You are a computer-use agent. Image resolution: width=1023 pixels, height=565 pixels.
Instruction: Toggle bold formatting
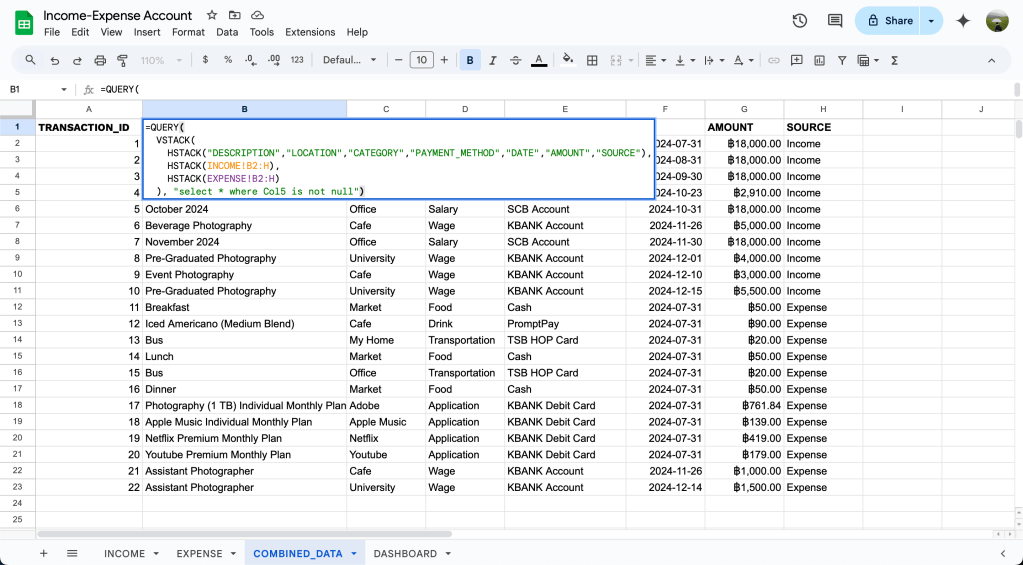470,60
